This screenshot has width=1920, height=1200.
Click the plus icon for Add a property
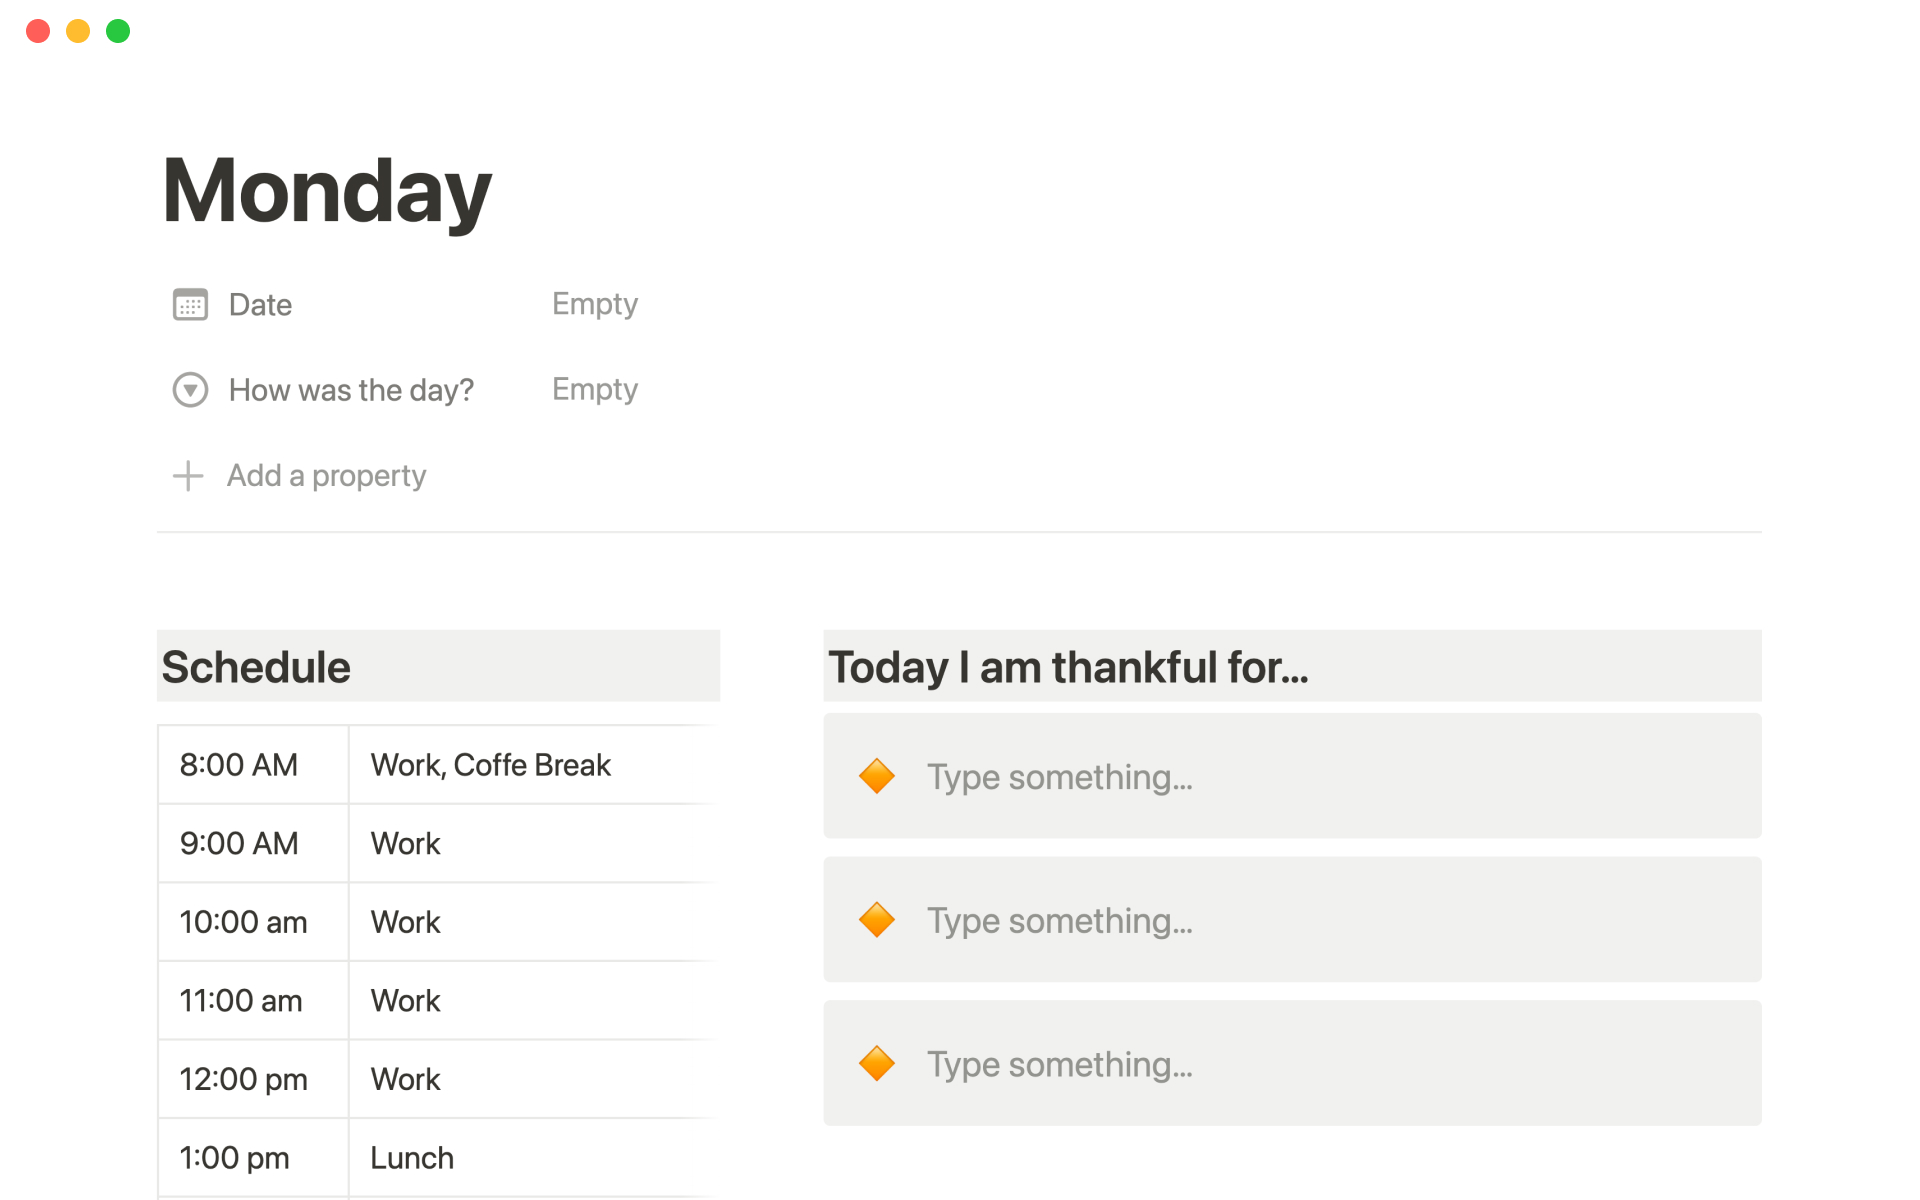coord(188,476)
